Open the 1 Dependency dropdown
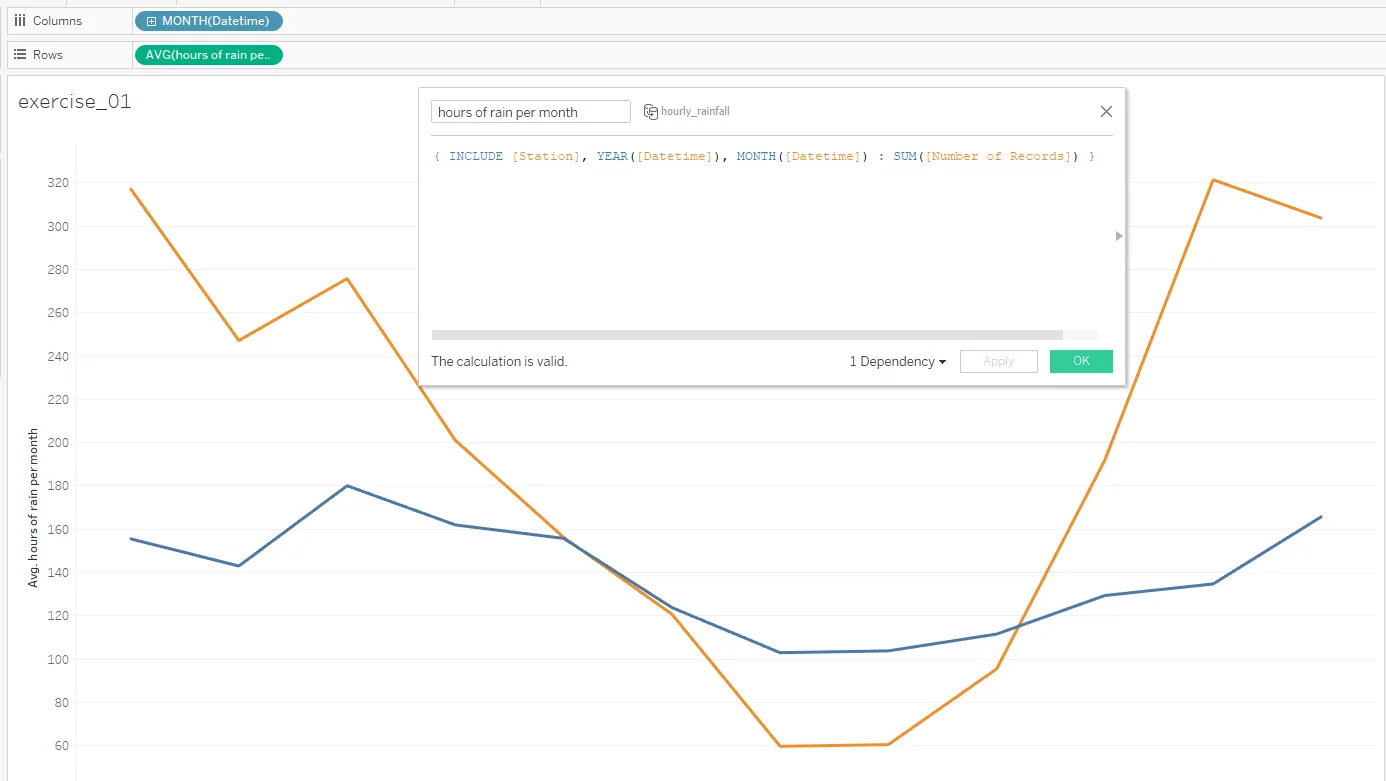 point(897,361)
